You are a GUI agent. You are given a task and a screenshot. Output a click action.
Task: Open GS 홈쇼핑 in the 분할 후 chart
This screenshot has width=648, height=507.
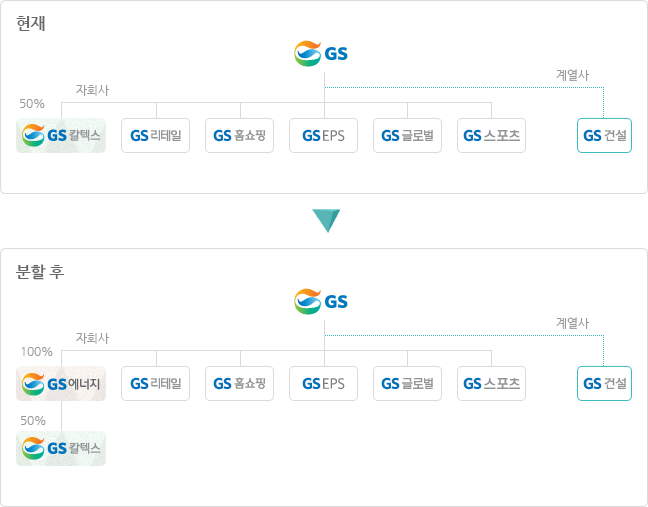(x=240, y=383)
